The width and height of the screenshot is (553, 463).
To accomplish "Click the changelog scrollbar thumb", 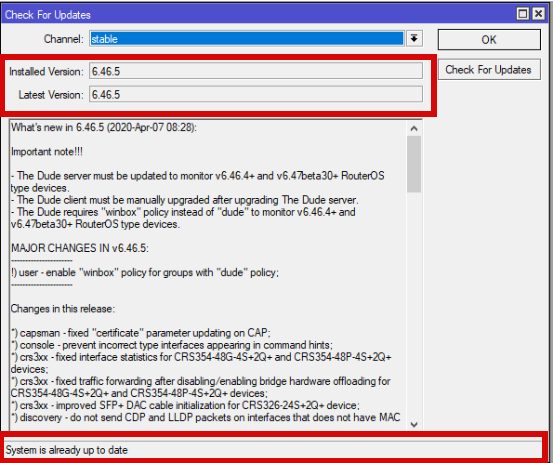I will pos(414,164).
